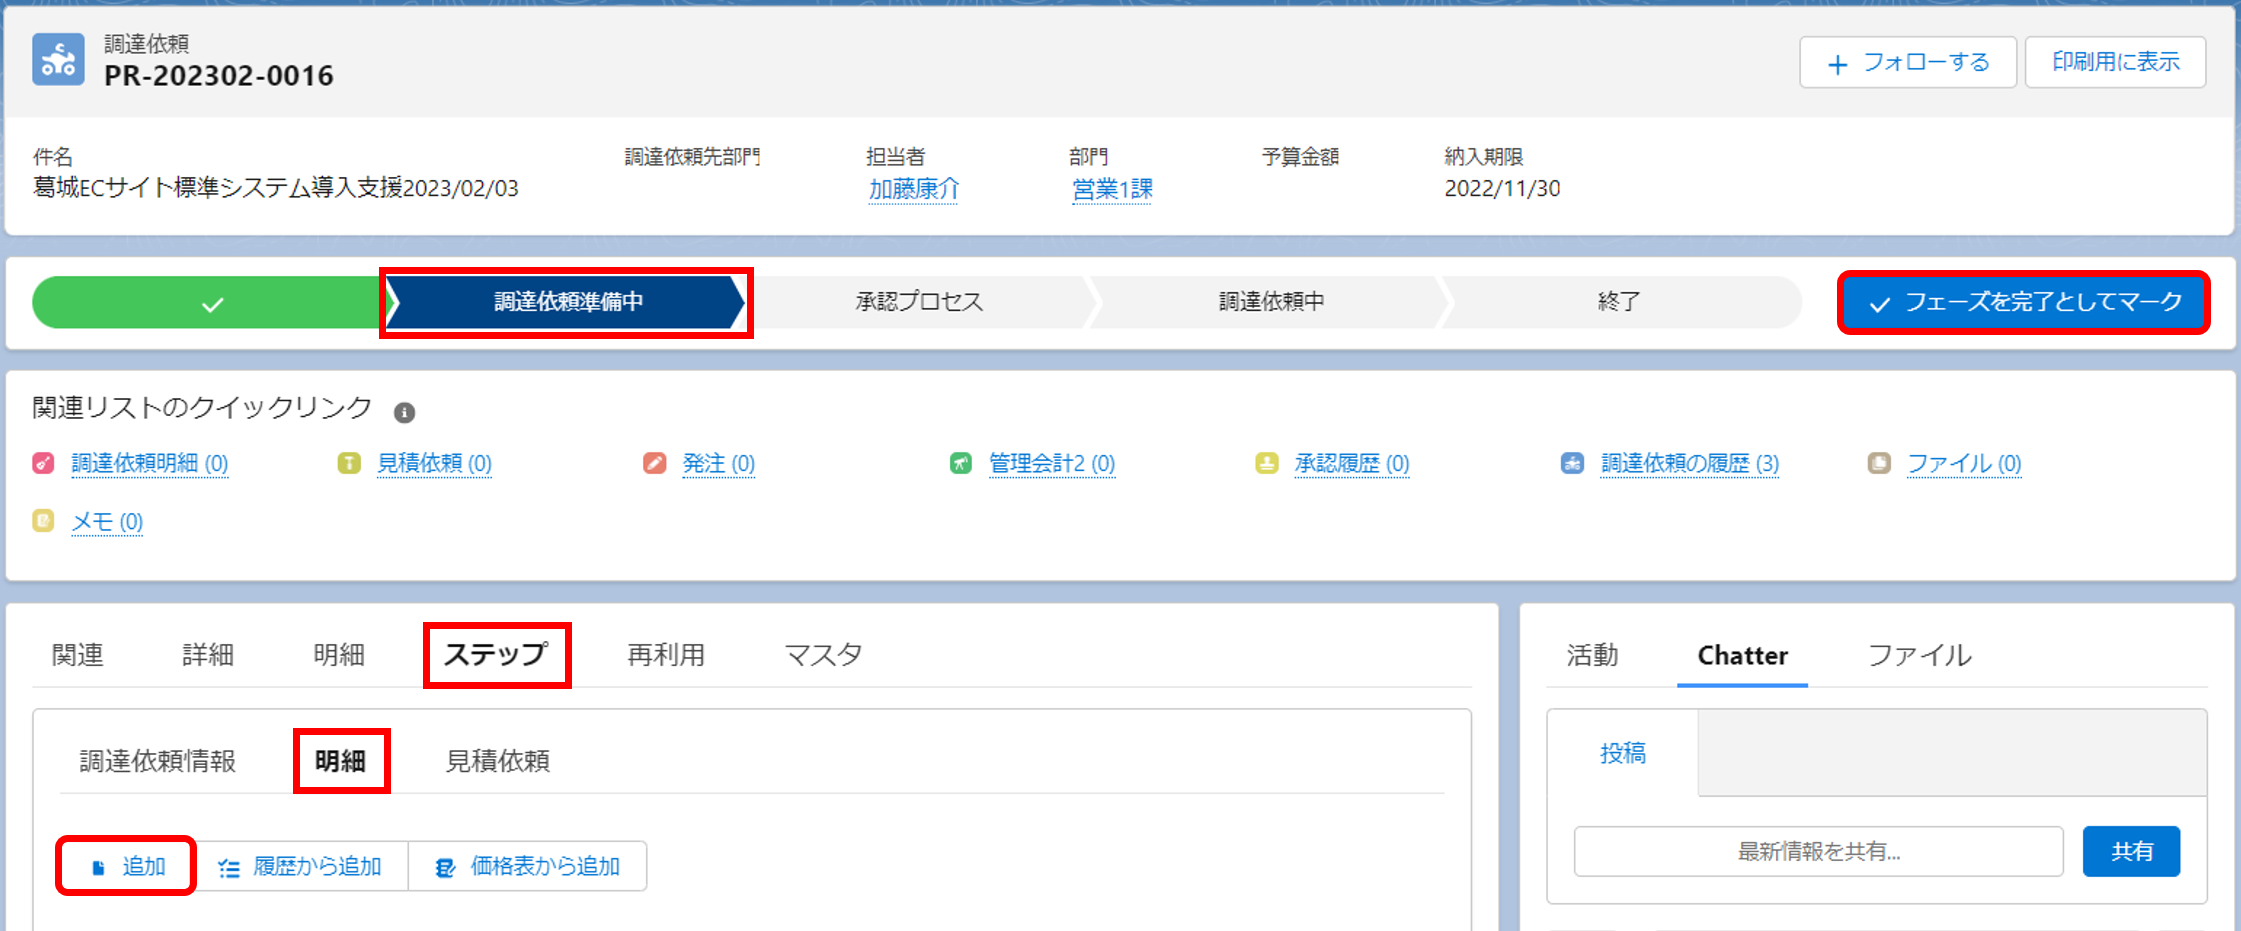This screenshot has width=2241, height=931.
Task: Switch to the ステップ tab
Action: click(x=496, y=655)
